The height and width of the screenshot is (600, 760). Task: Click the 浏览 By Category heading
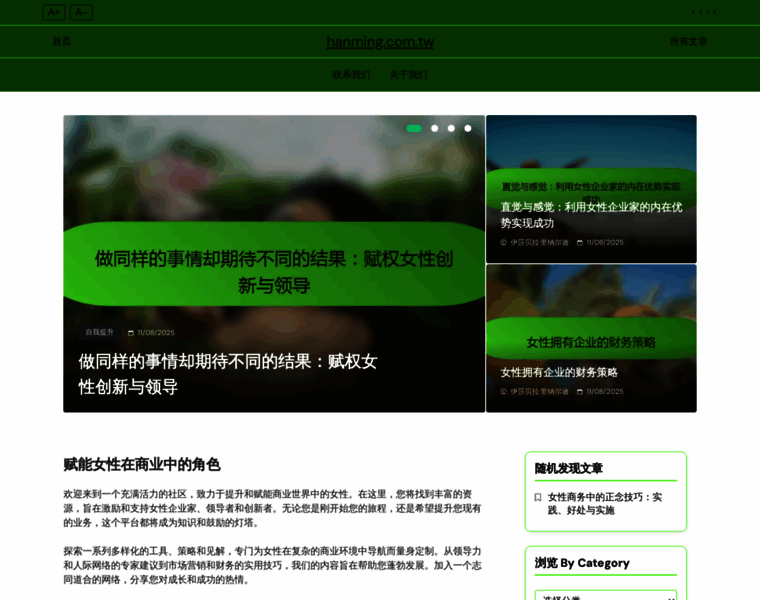(x=582, y=563)
